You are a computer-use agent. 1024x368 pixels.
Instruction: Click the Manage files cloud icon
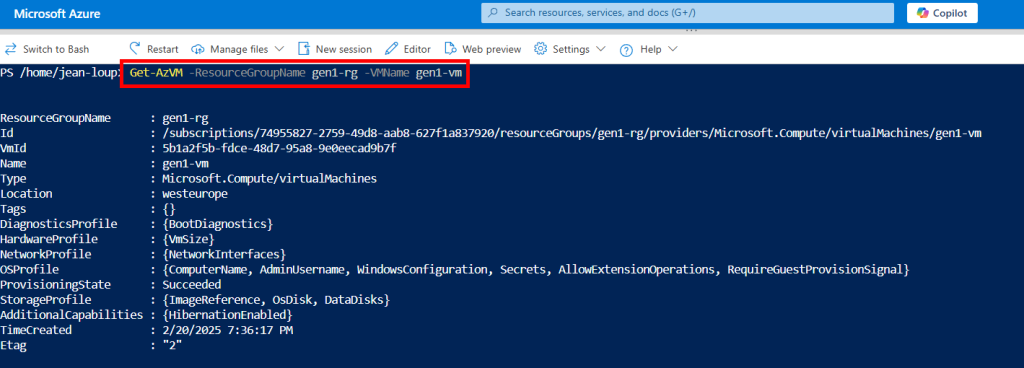tap(198, 50)
